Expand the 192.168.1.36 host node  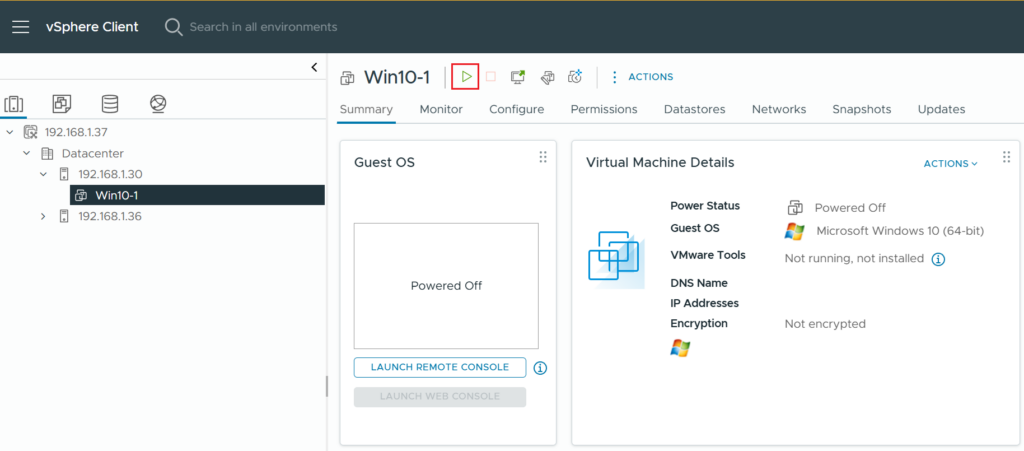44,216
